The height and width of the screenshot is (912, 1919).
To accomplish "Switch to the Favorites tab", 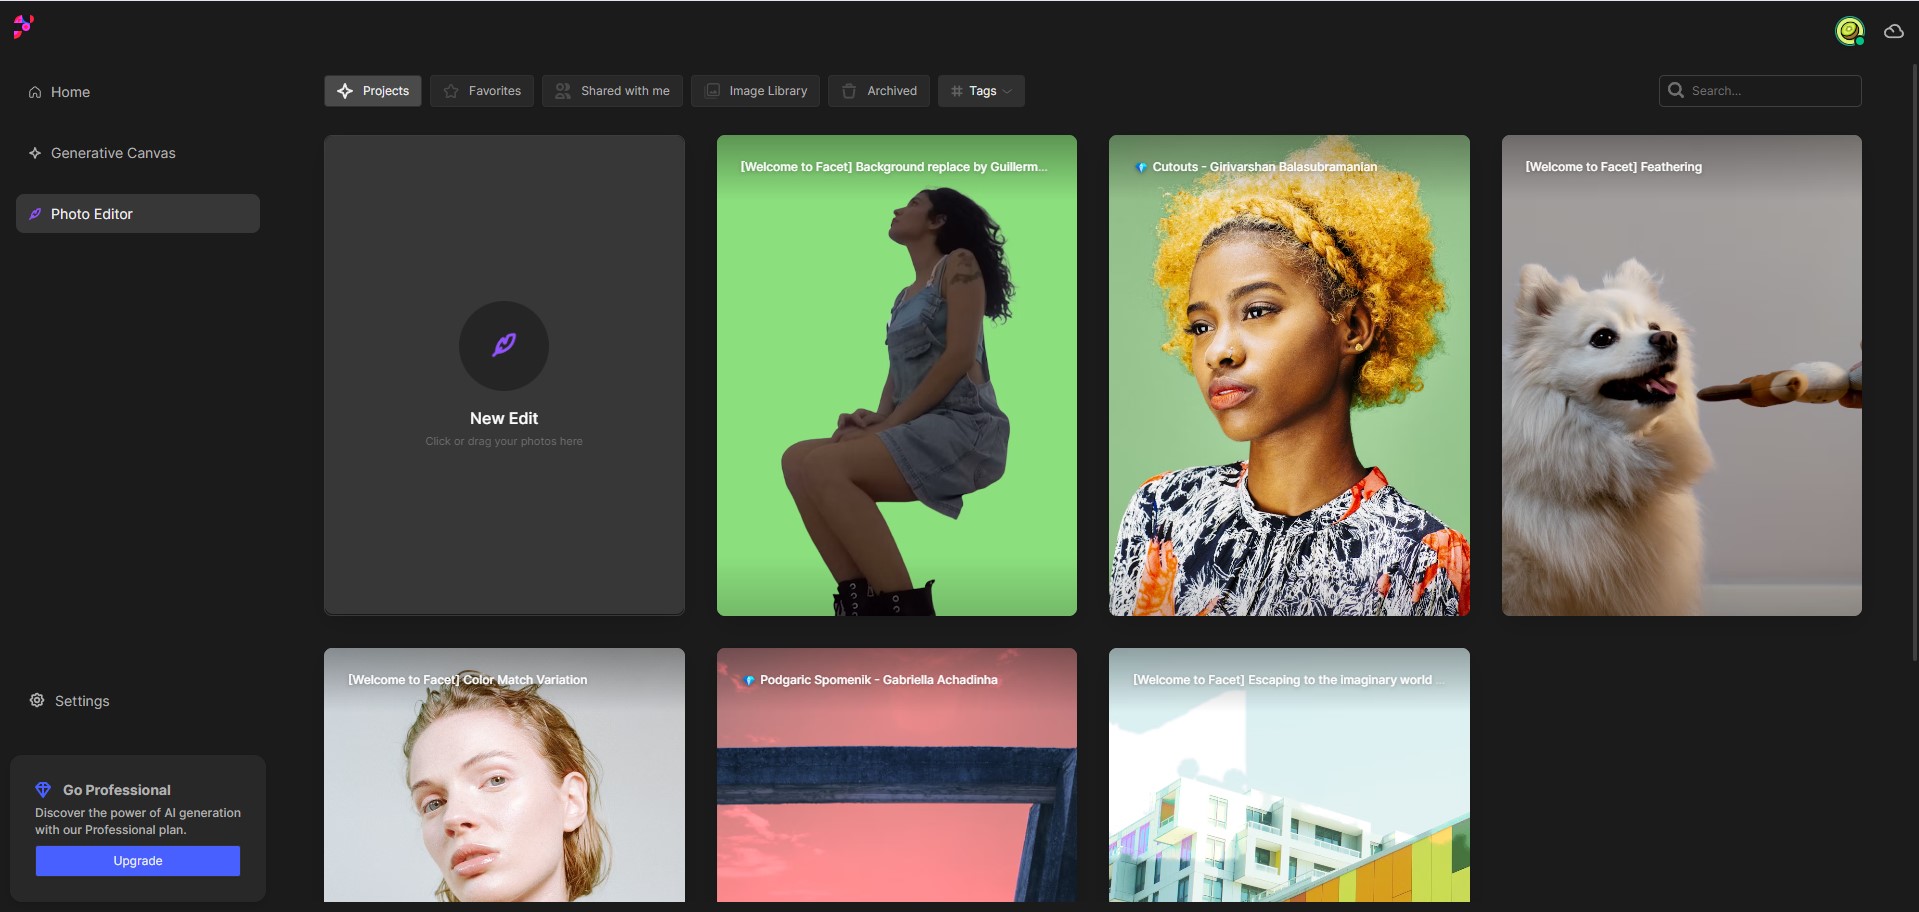I will 482,91.
